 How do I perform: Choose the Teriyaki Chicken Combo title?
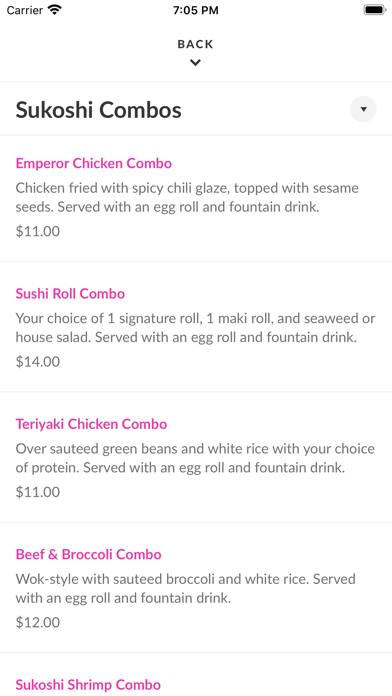click(x=91, y=424)
